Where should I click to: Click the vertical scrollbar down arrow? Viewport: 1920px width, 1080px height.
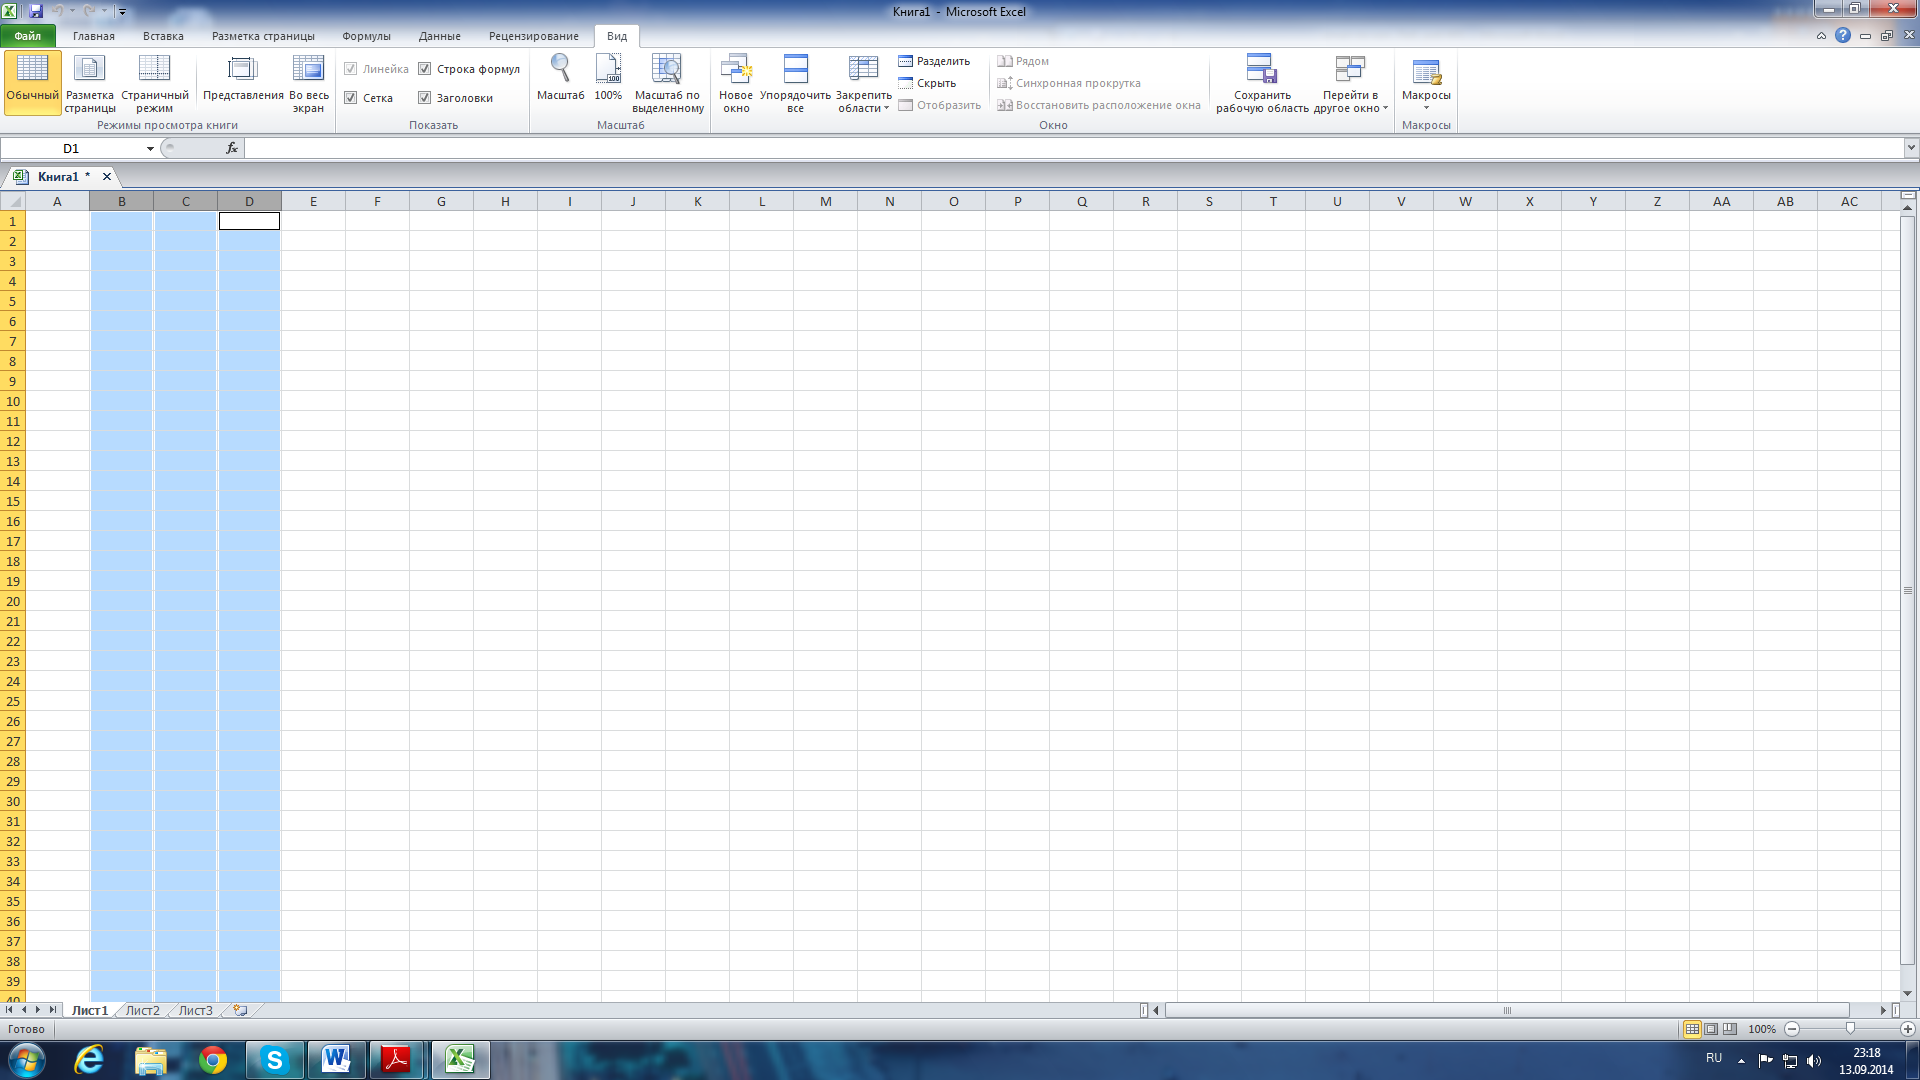1908,993
